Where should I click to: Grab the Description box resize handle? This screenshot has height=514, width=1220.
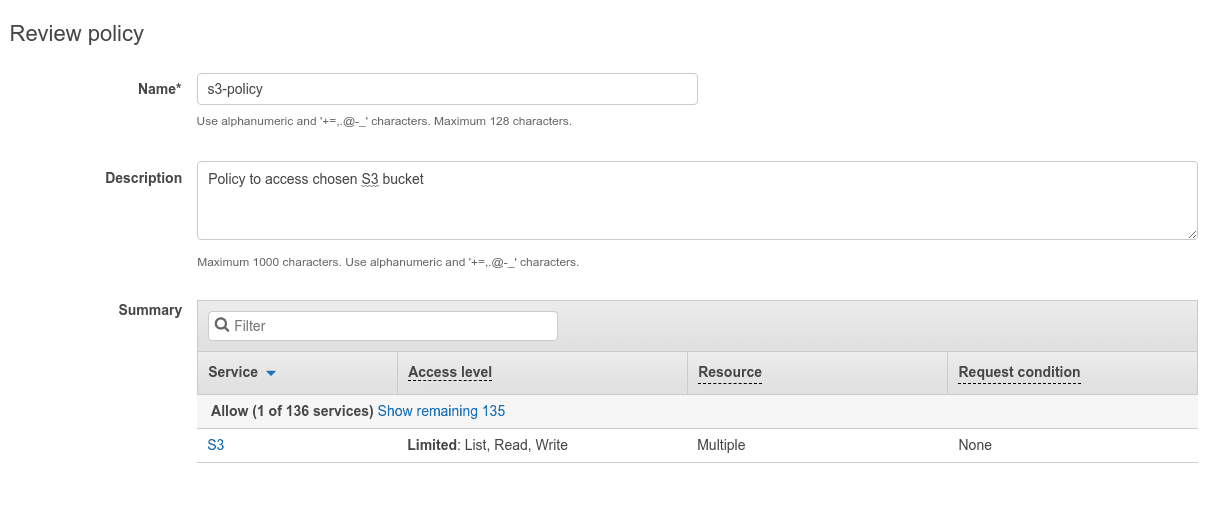click(x=1191, y=233)
